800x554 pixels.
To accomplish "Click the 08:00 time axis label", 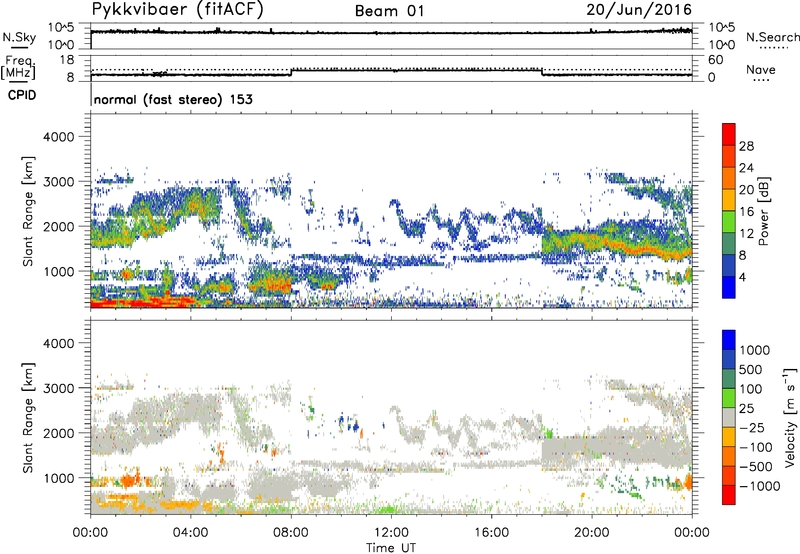I will pyautogui.click(x=291, y=533).
